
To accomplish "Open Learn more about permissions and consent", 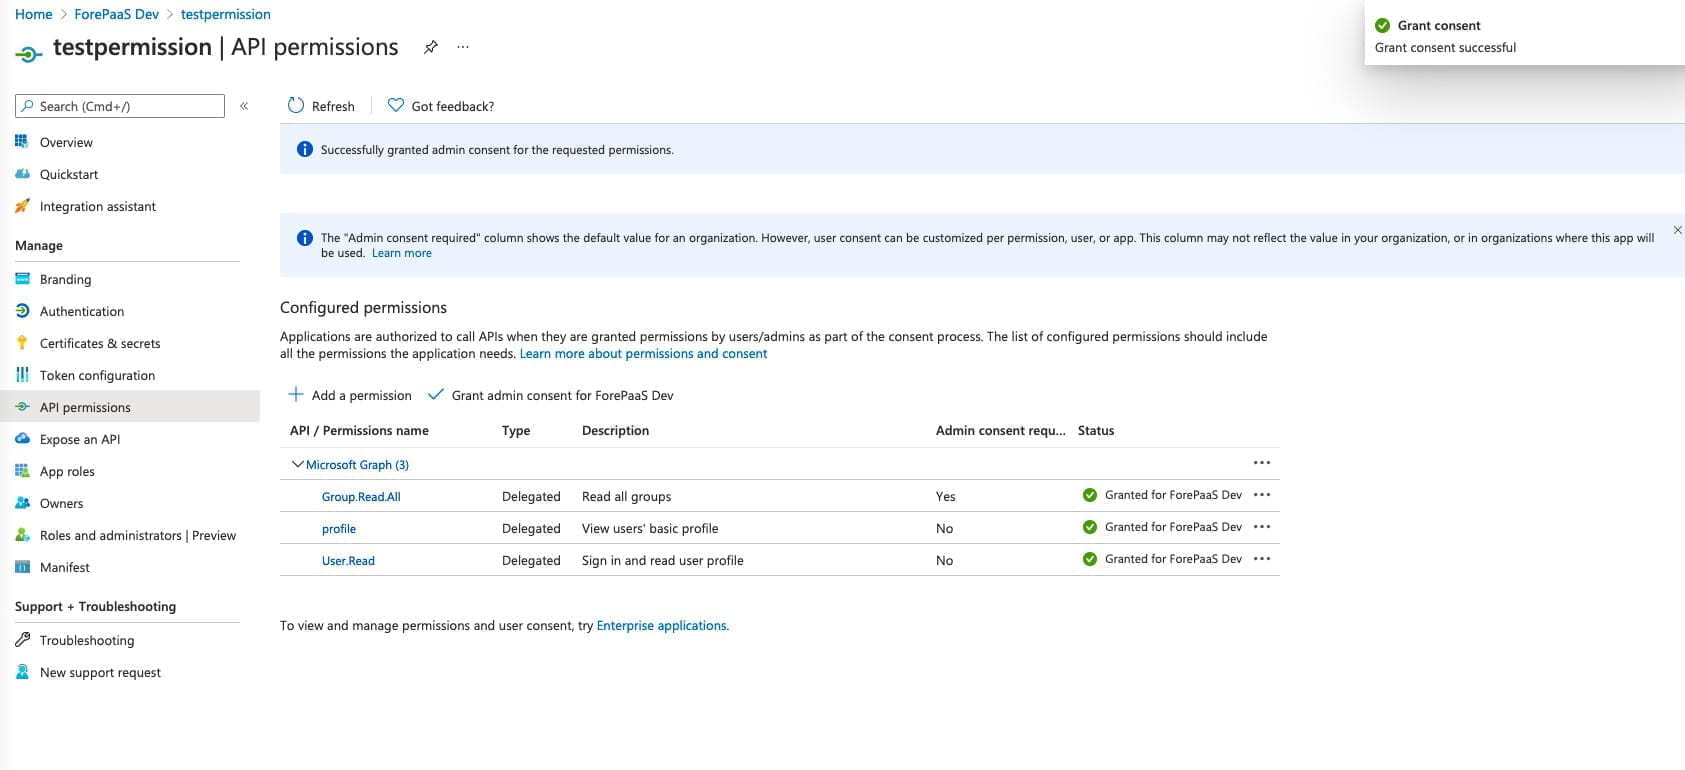I will (643, 354).
